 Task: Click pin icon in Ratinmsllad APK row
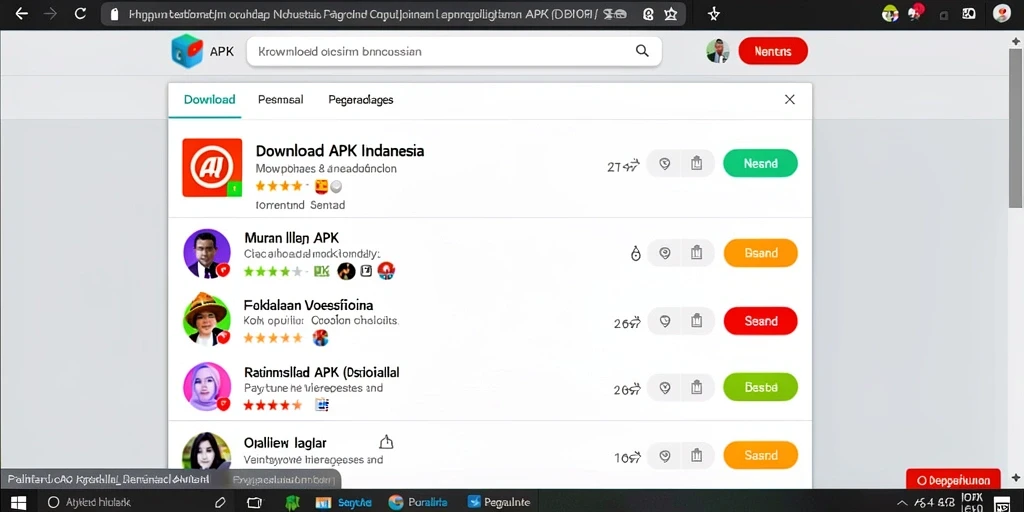tap(665, 387)
